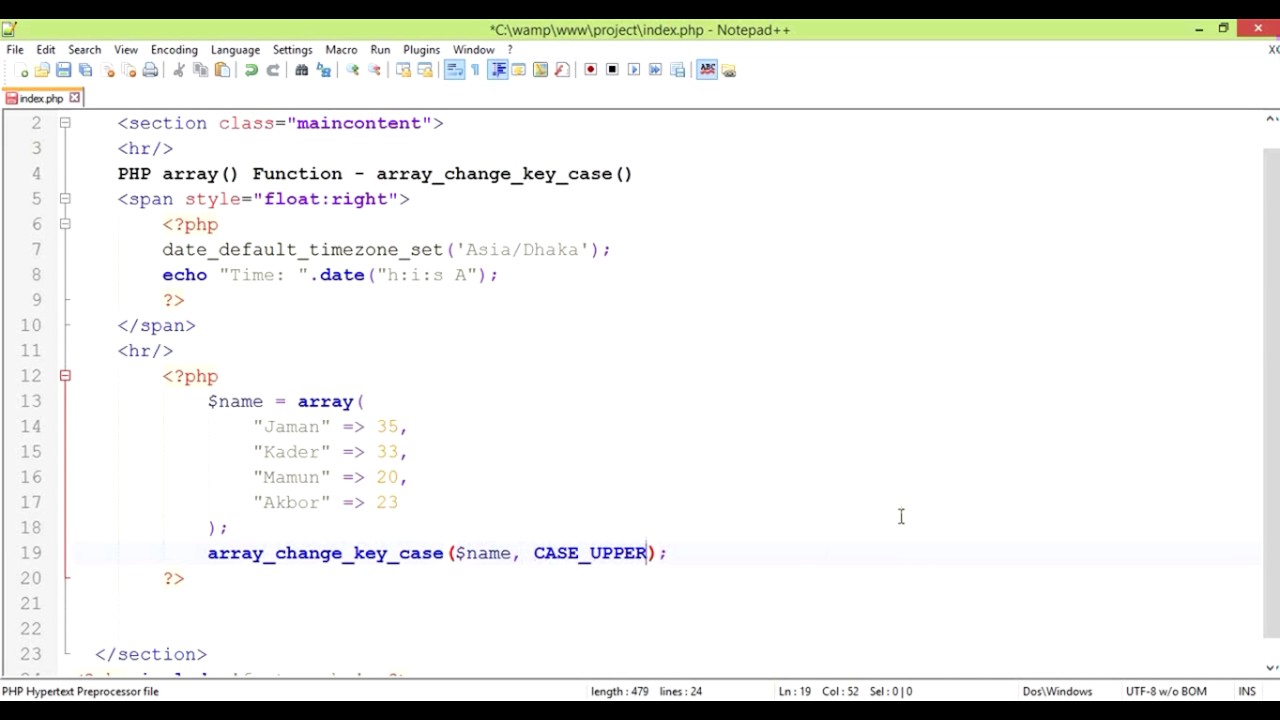Open the View menu
This screenshot has height=720, width=1280.
[126, 49]
